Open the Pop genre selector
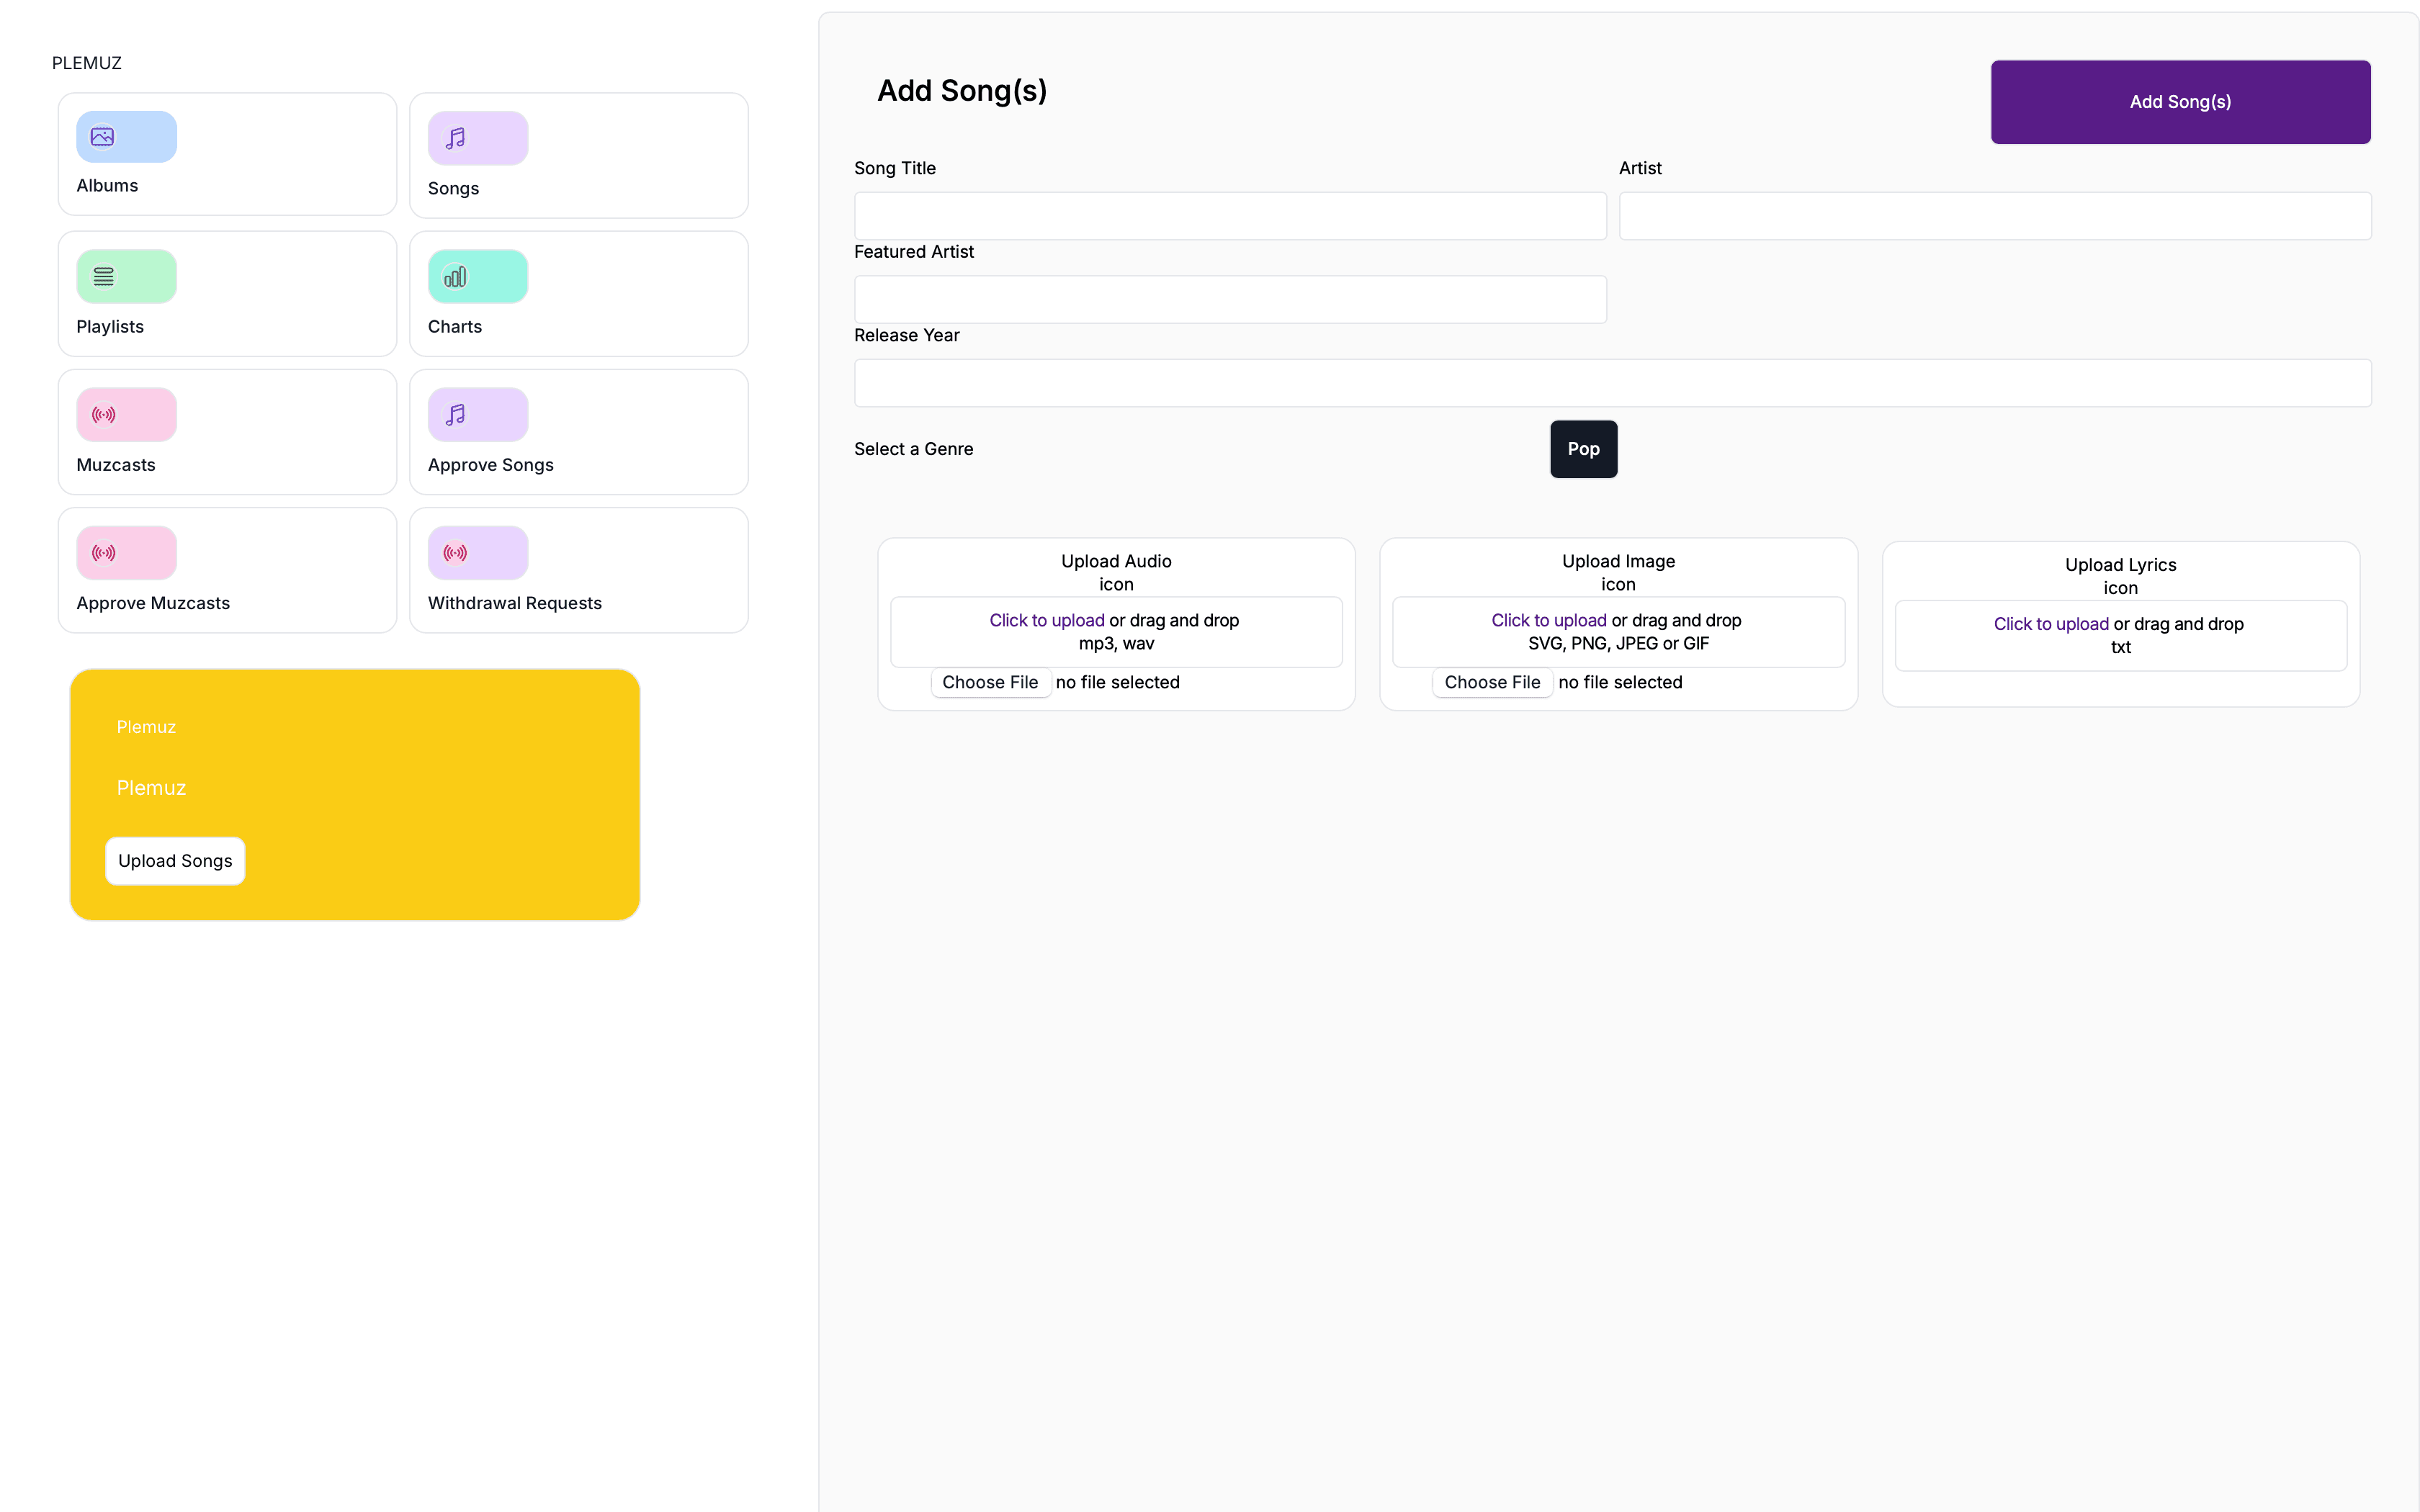This screenshot has height=1512, width=2420. [1583, 449]
